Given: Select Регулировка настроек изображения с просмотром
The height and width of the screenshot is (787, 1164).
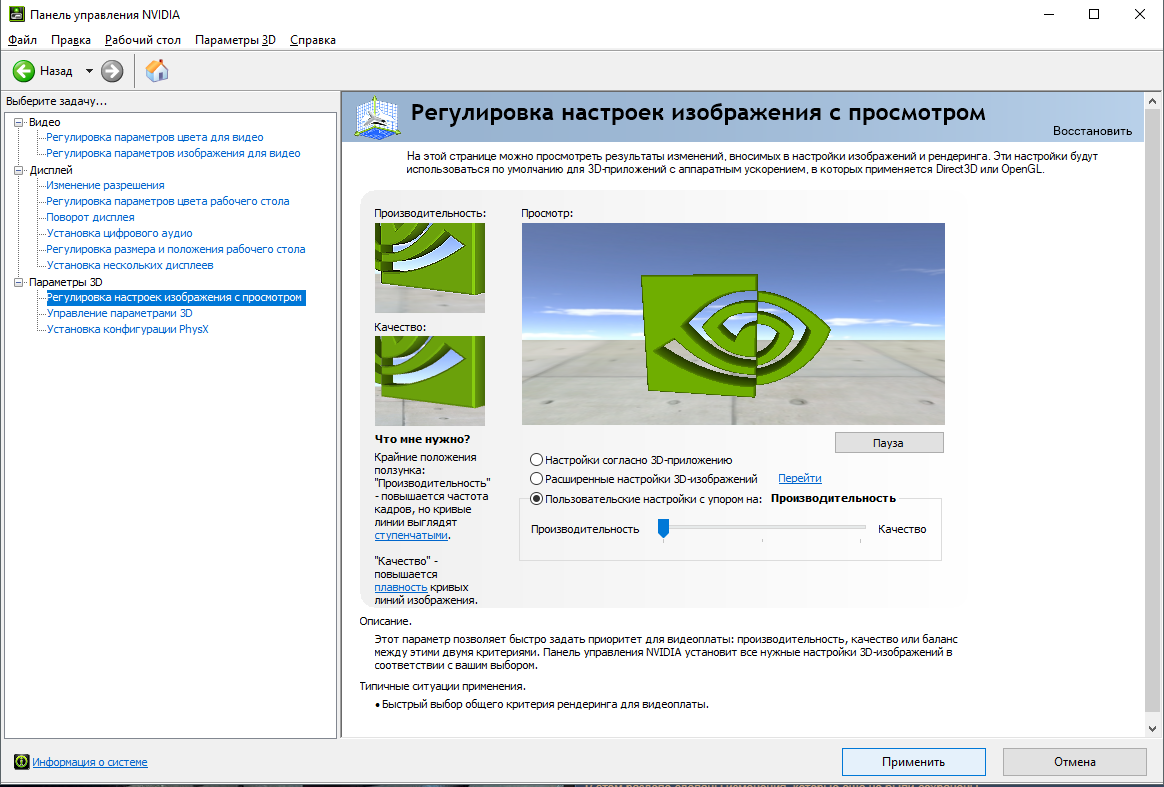Looking at the screenshot, I should pos(175,298).
